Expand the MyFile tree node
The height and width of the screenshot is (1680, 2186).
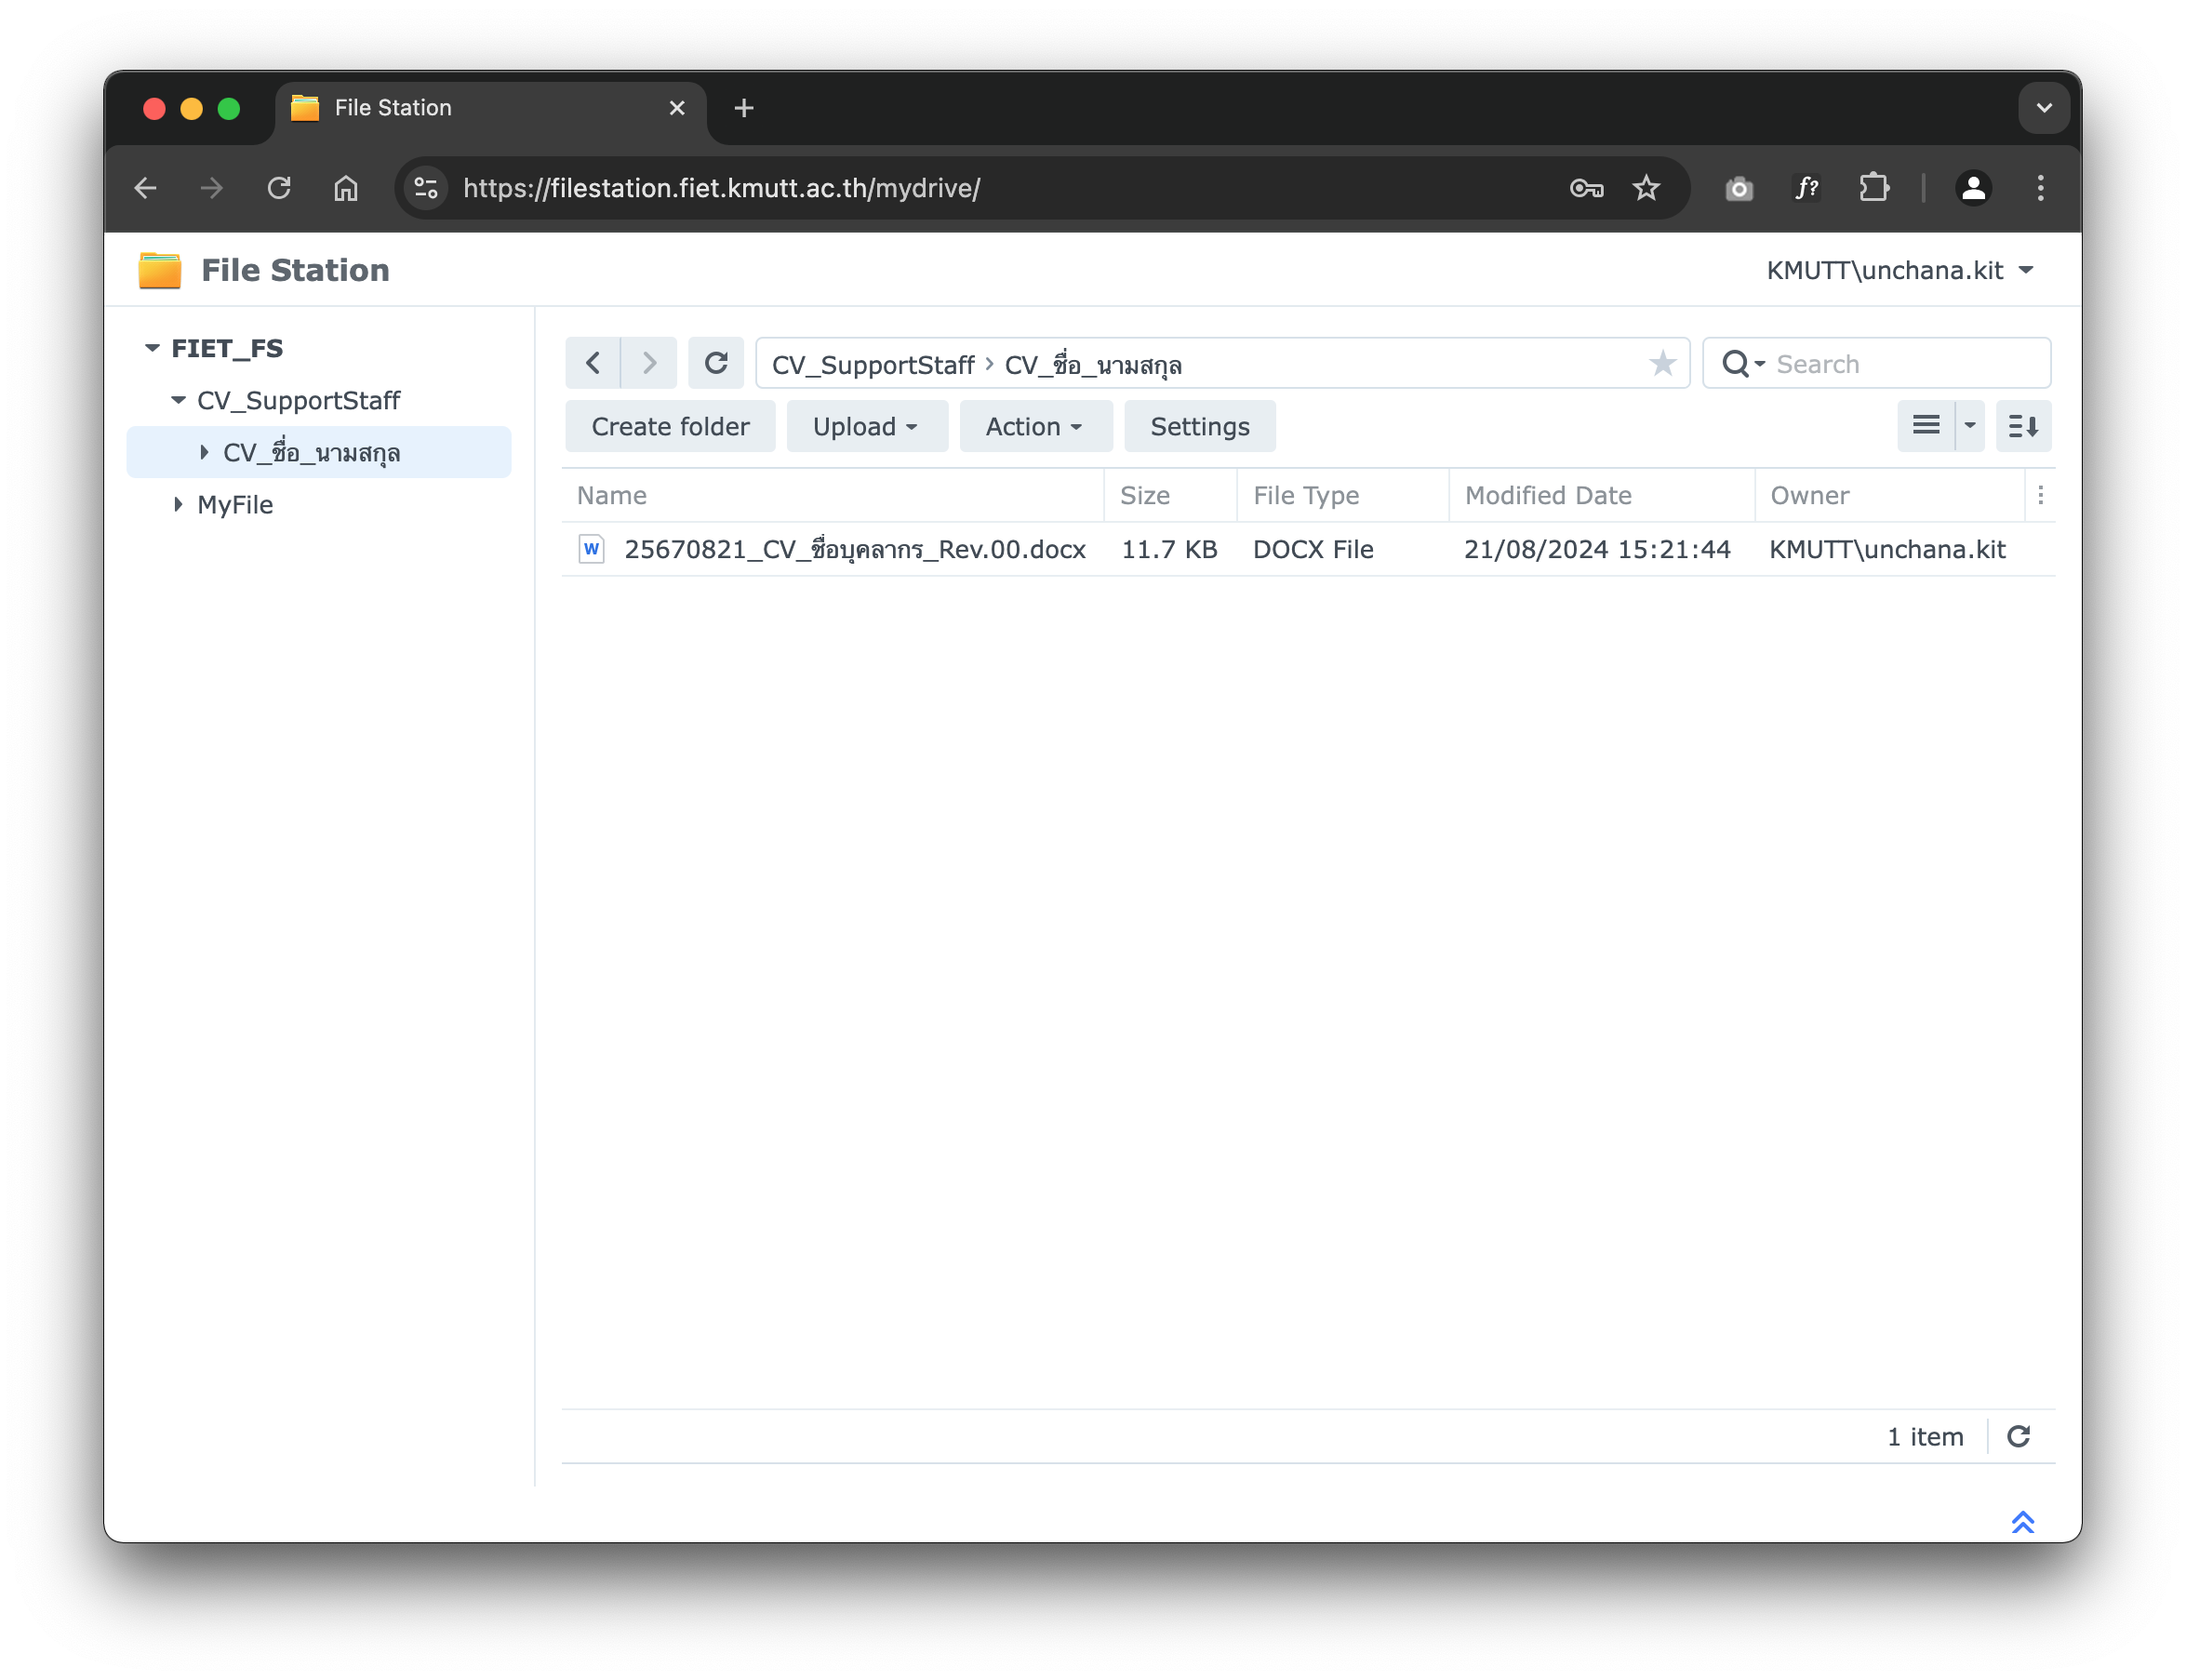click(178, 504)
